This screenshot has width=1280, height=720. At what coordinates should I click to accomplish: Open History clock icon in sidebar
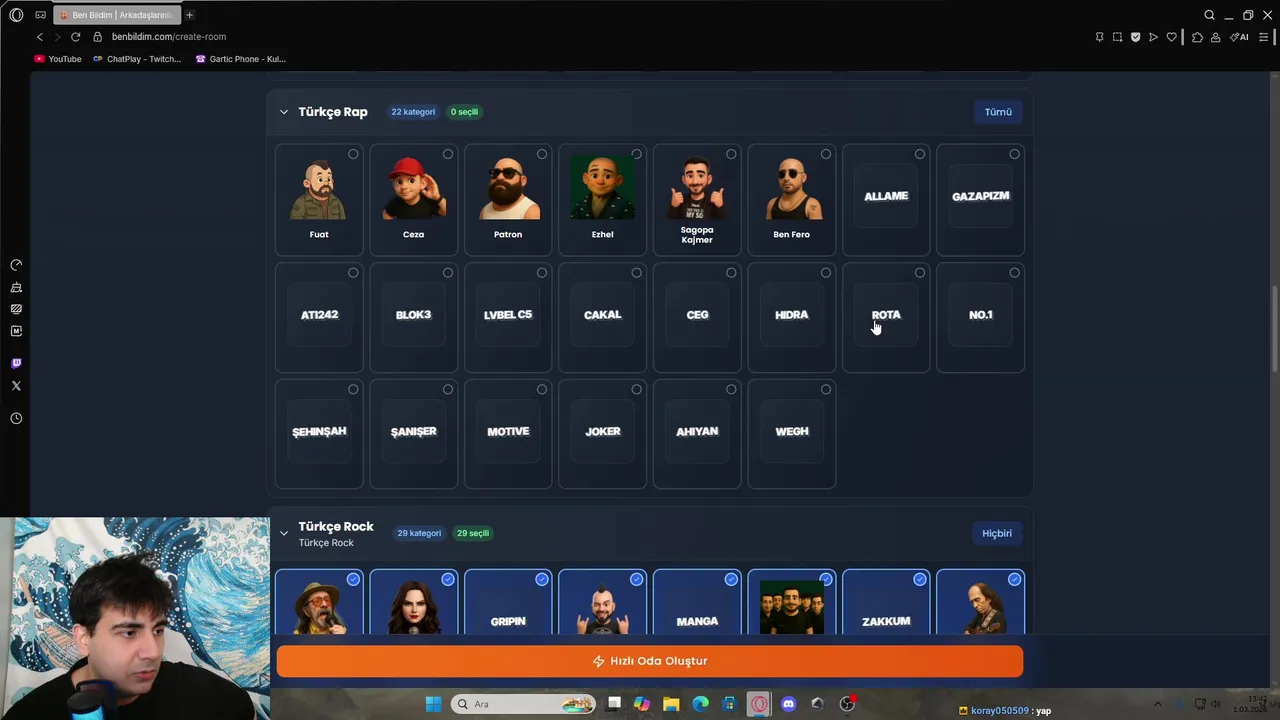(x=16, y=418)
